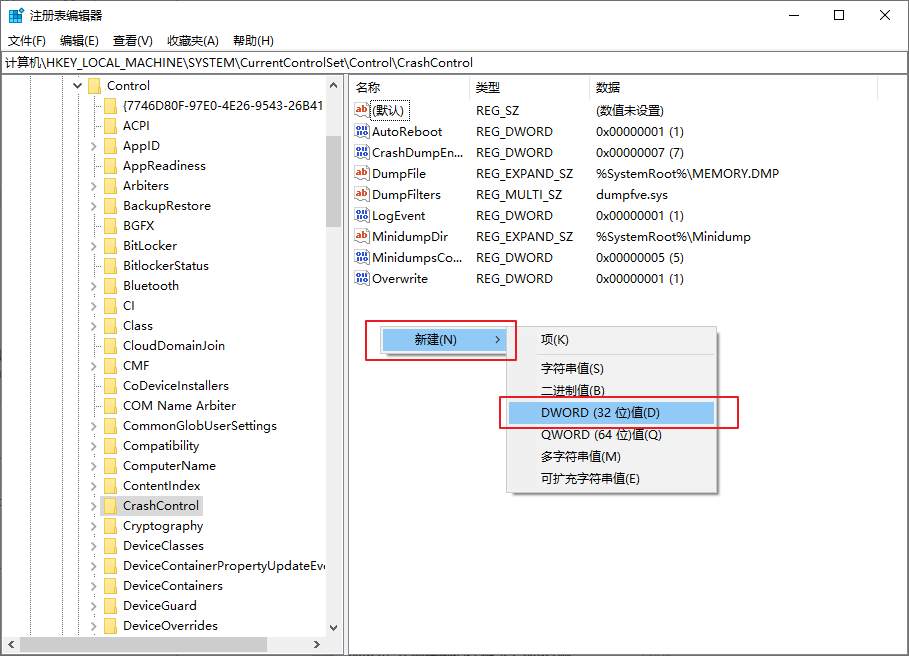Click the icon beside MinidumpDir entry
Viewport: 909px width, 656px height.
coord(362,237)
